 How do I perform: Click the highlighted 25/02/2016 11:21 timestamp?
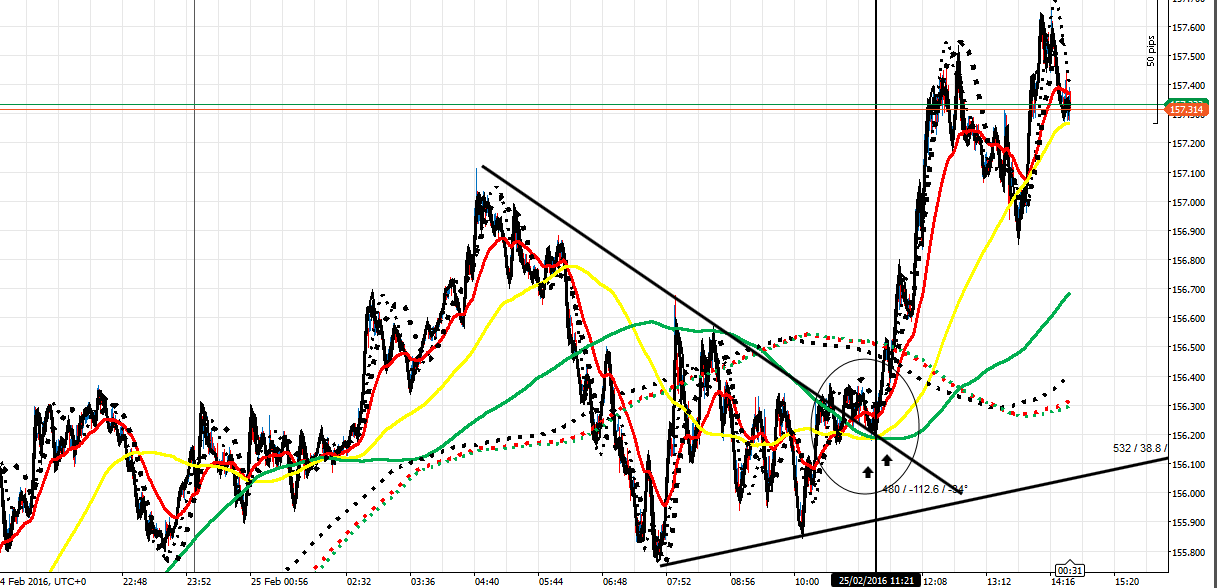[878, 578]
